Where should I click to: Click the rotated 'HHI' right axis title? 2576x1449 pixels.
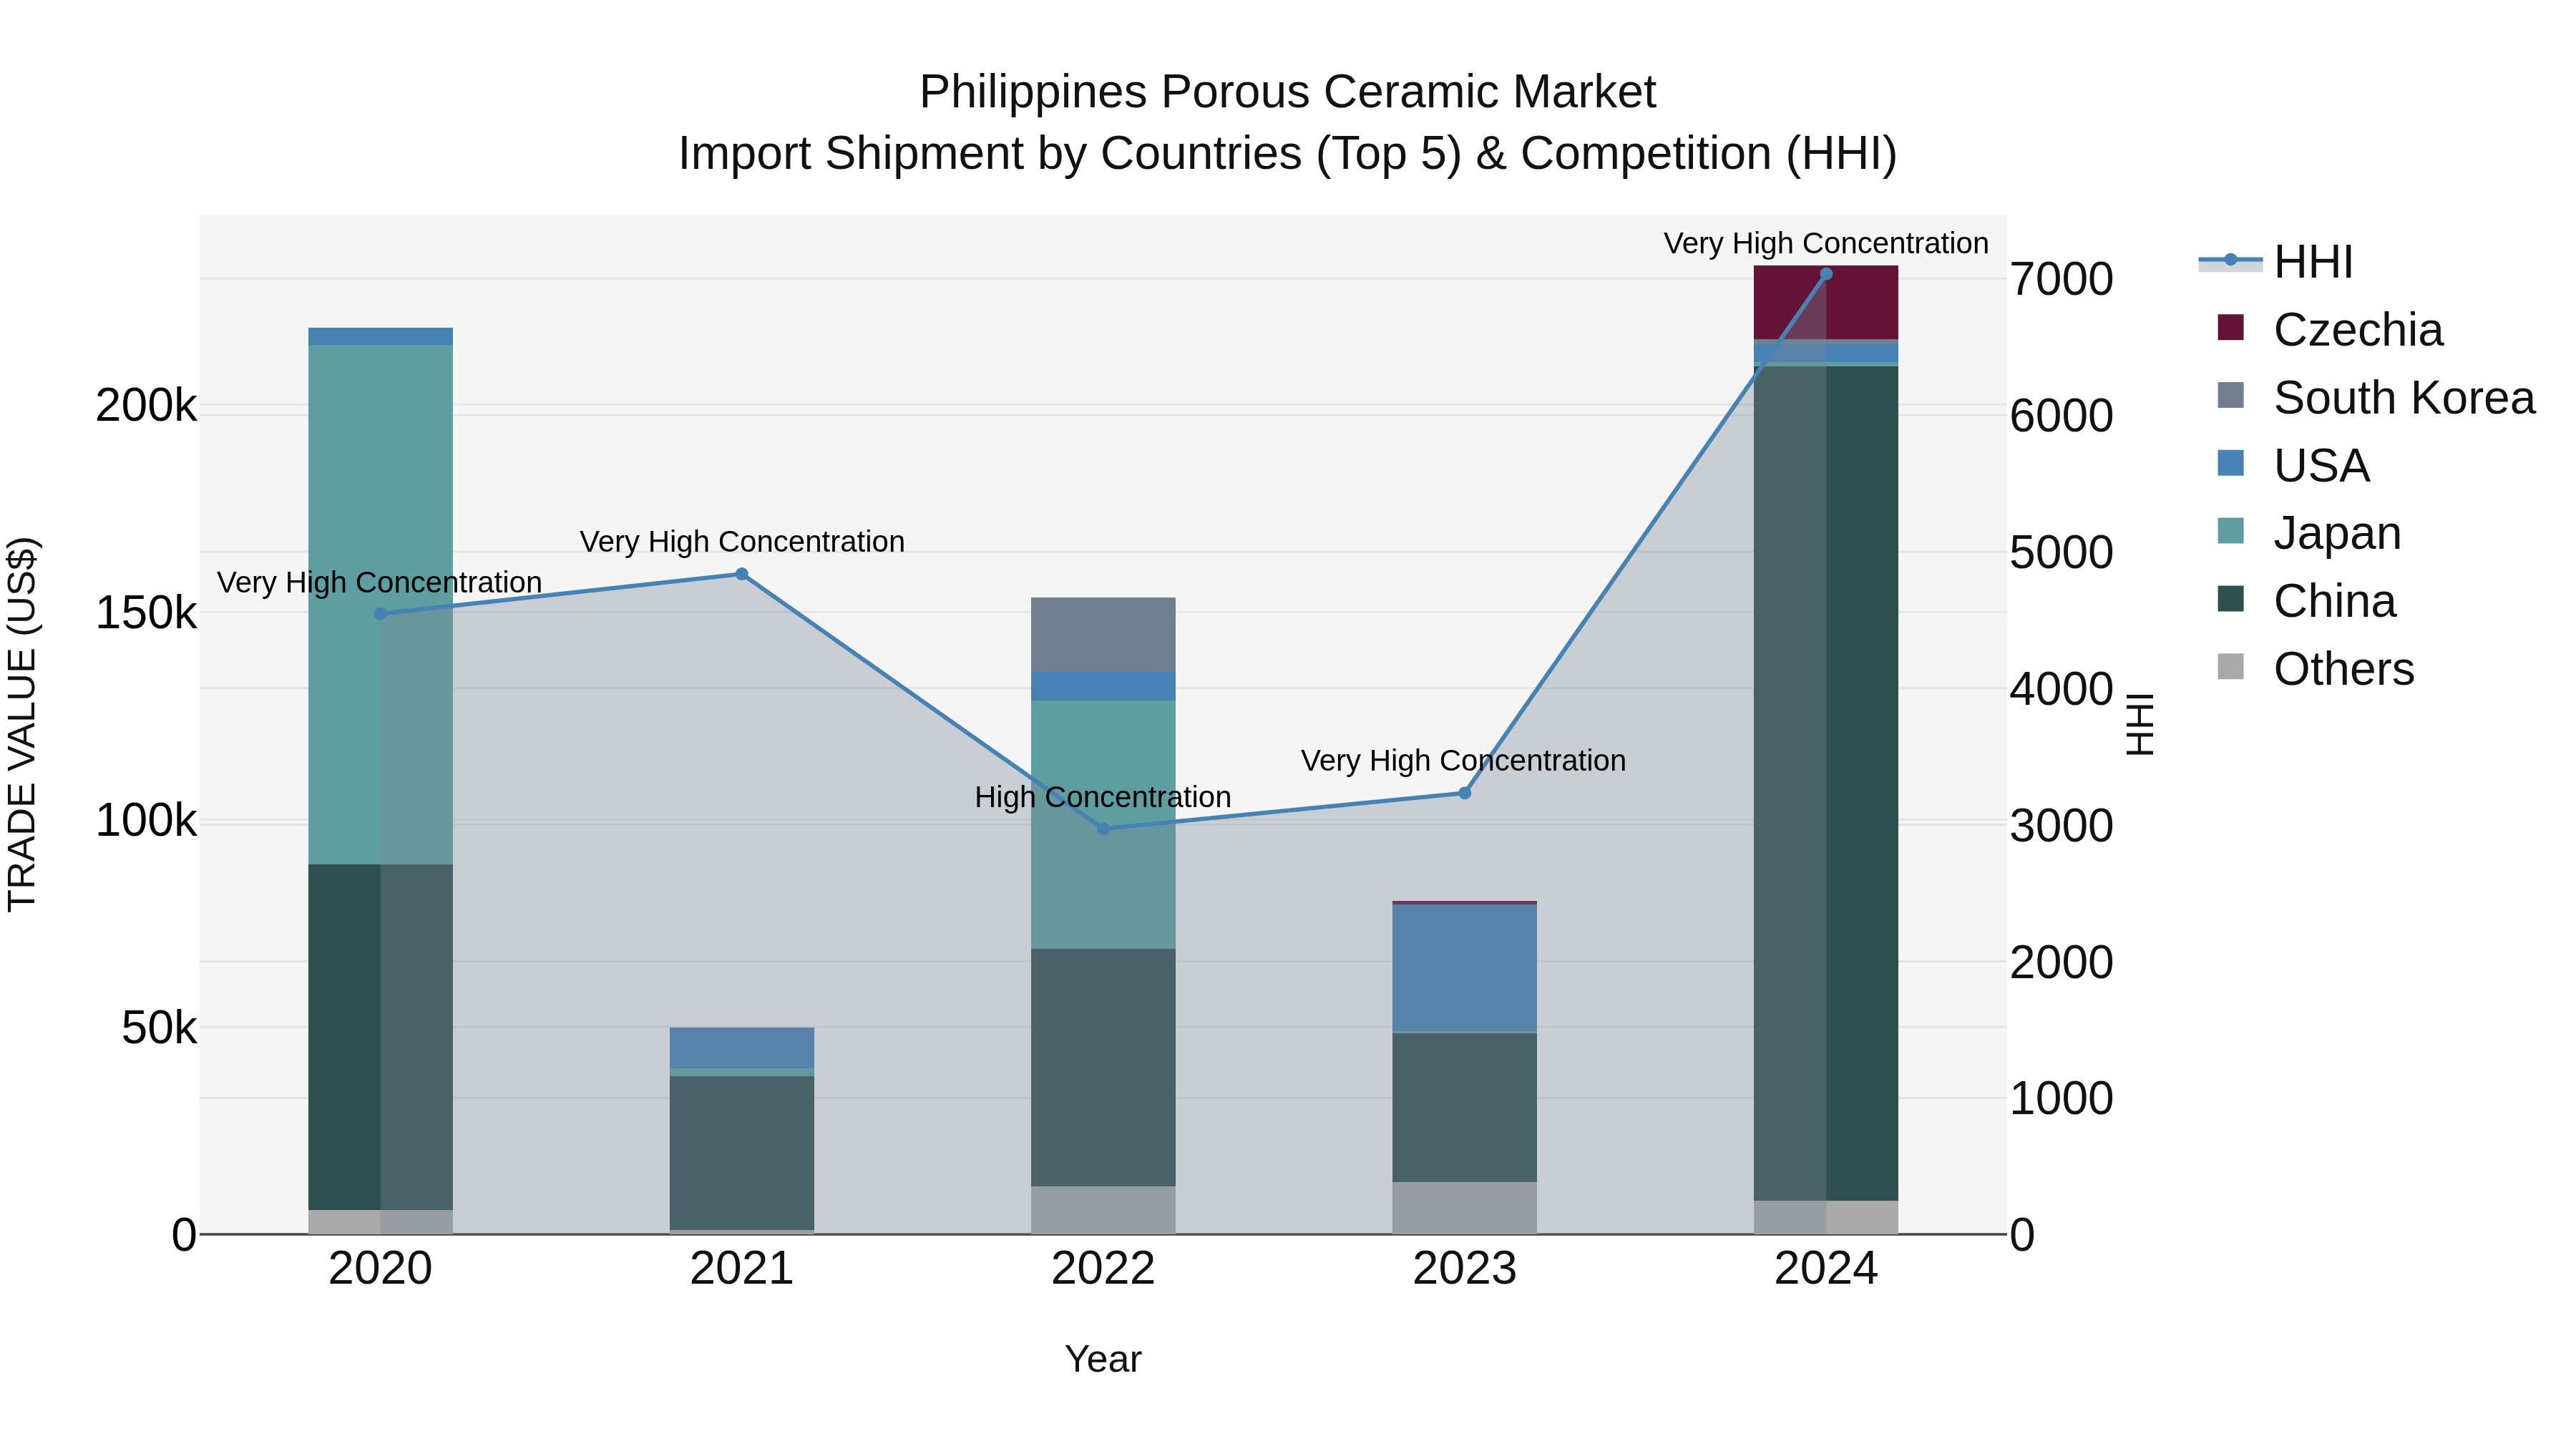2140,724
